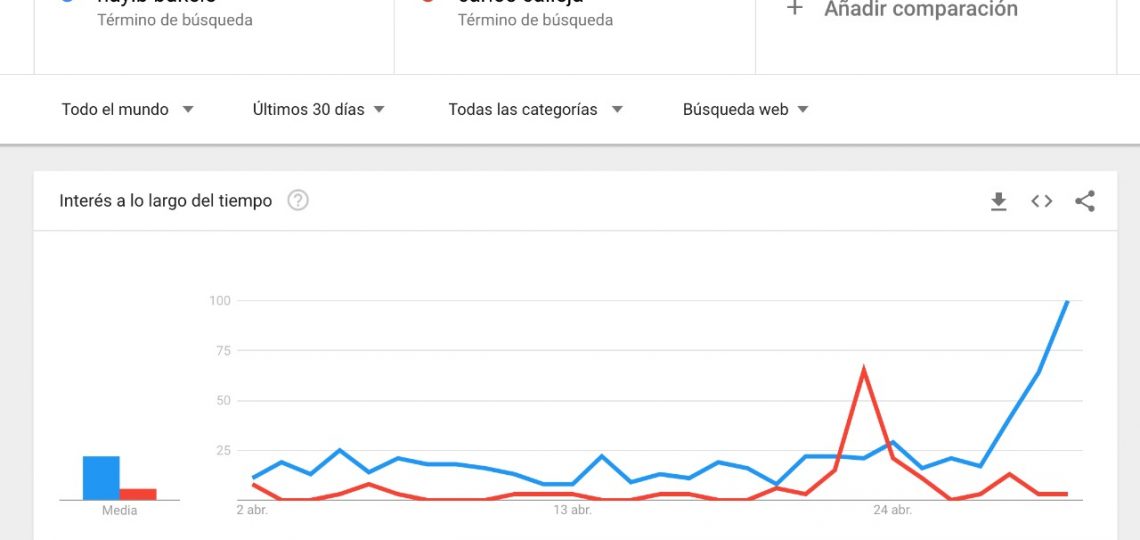Click the red line peak on the chart
1140x540 pixels.
point(863,369)
